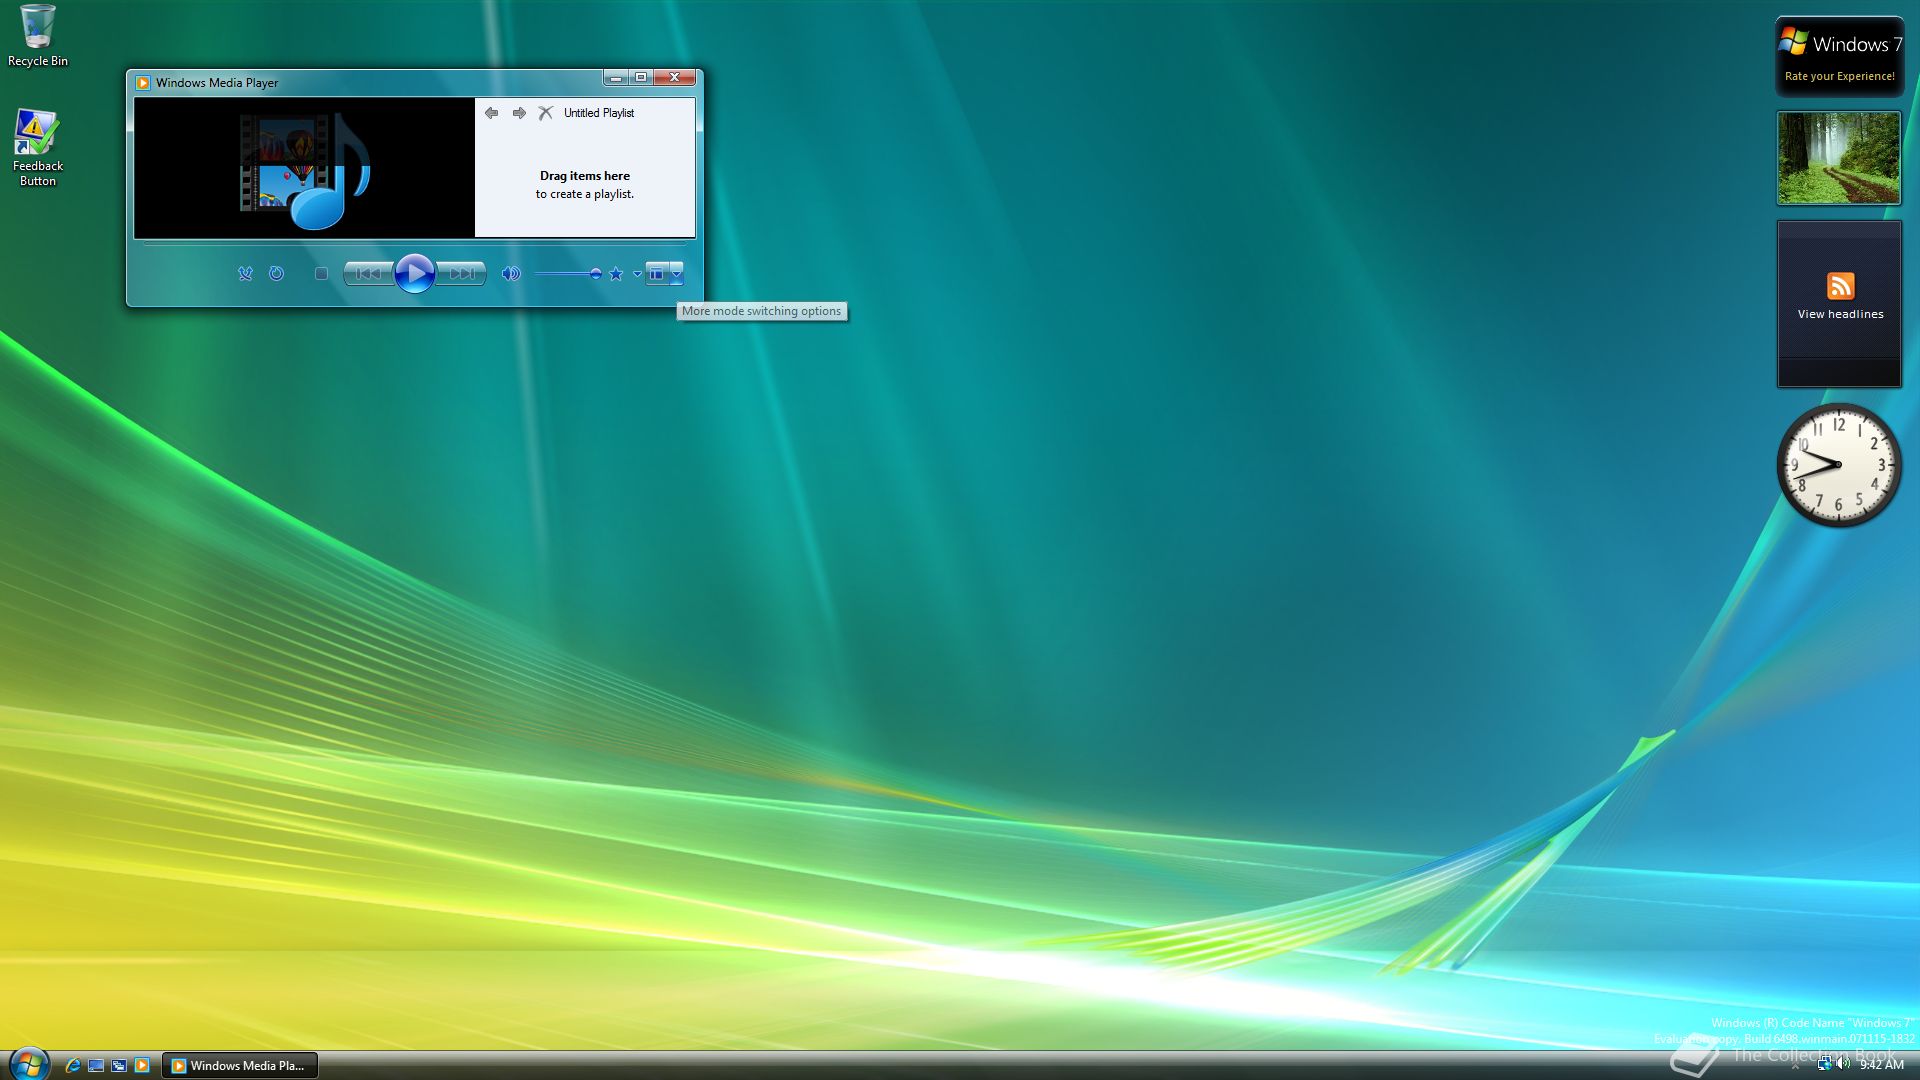Minimize the Windows Media Player window
Image resolution: width=1920 pixels, height=1080 pixels.
pos(616,77)
